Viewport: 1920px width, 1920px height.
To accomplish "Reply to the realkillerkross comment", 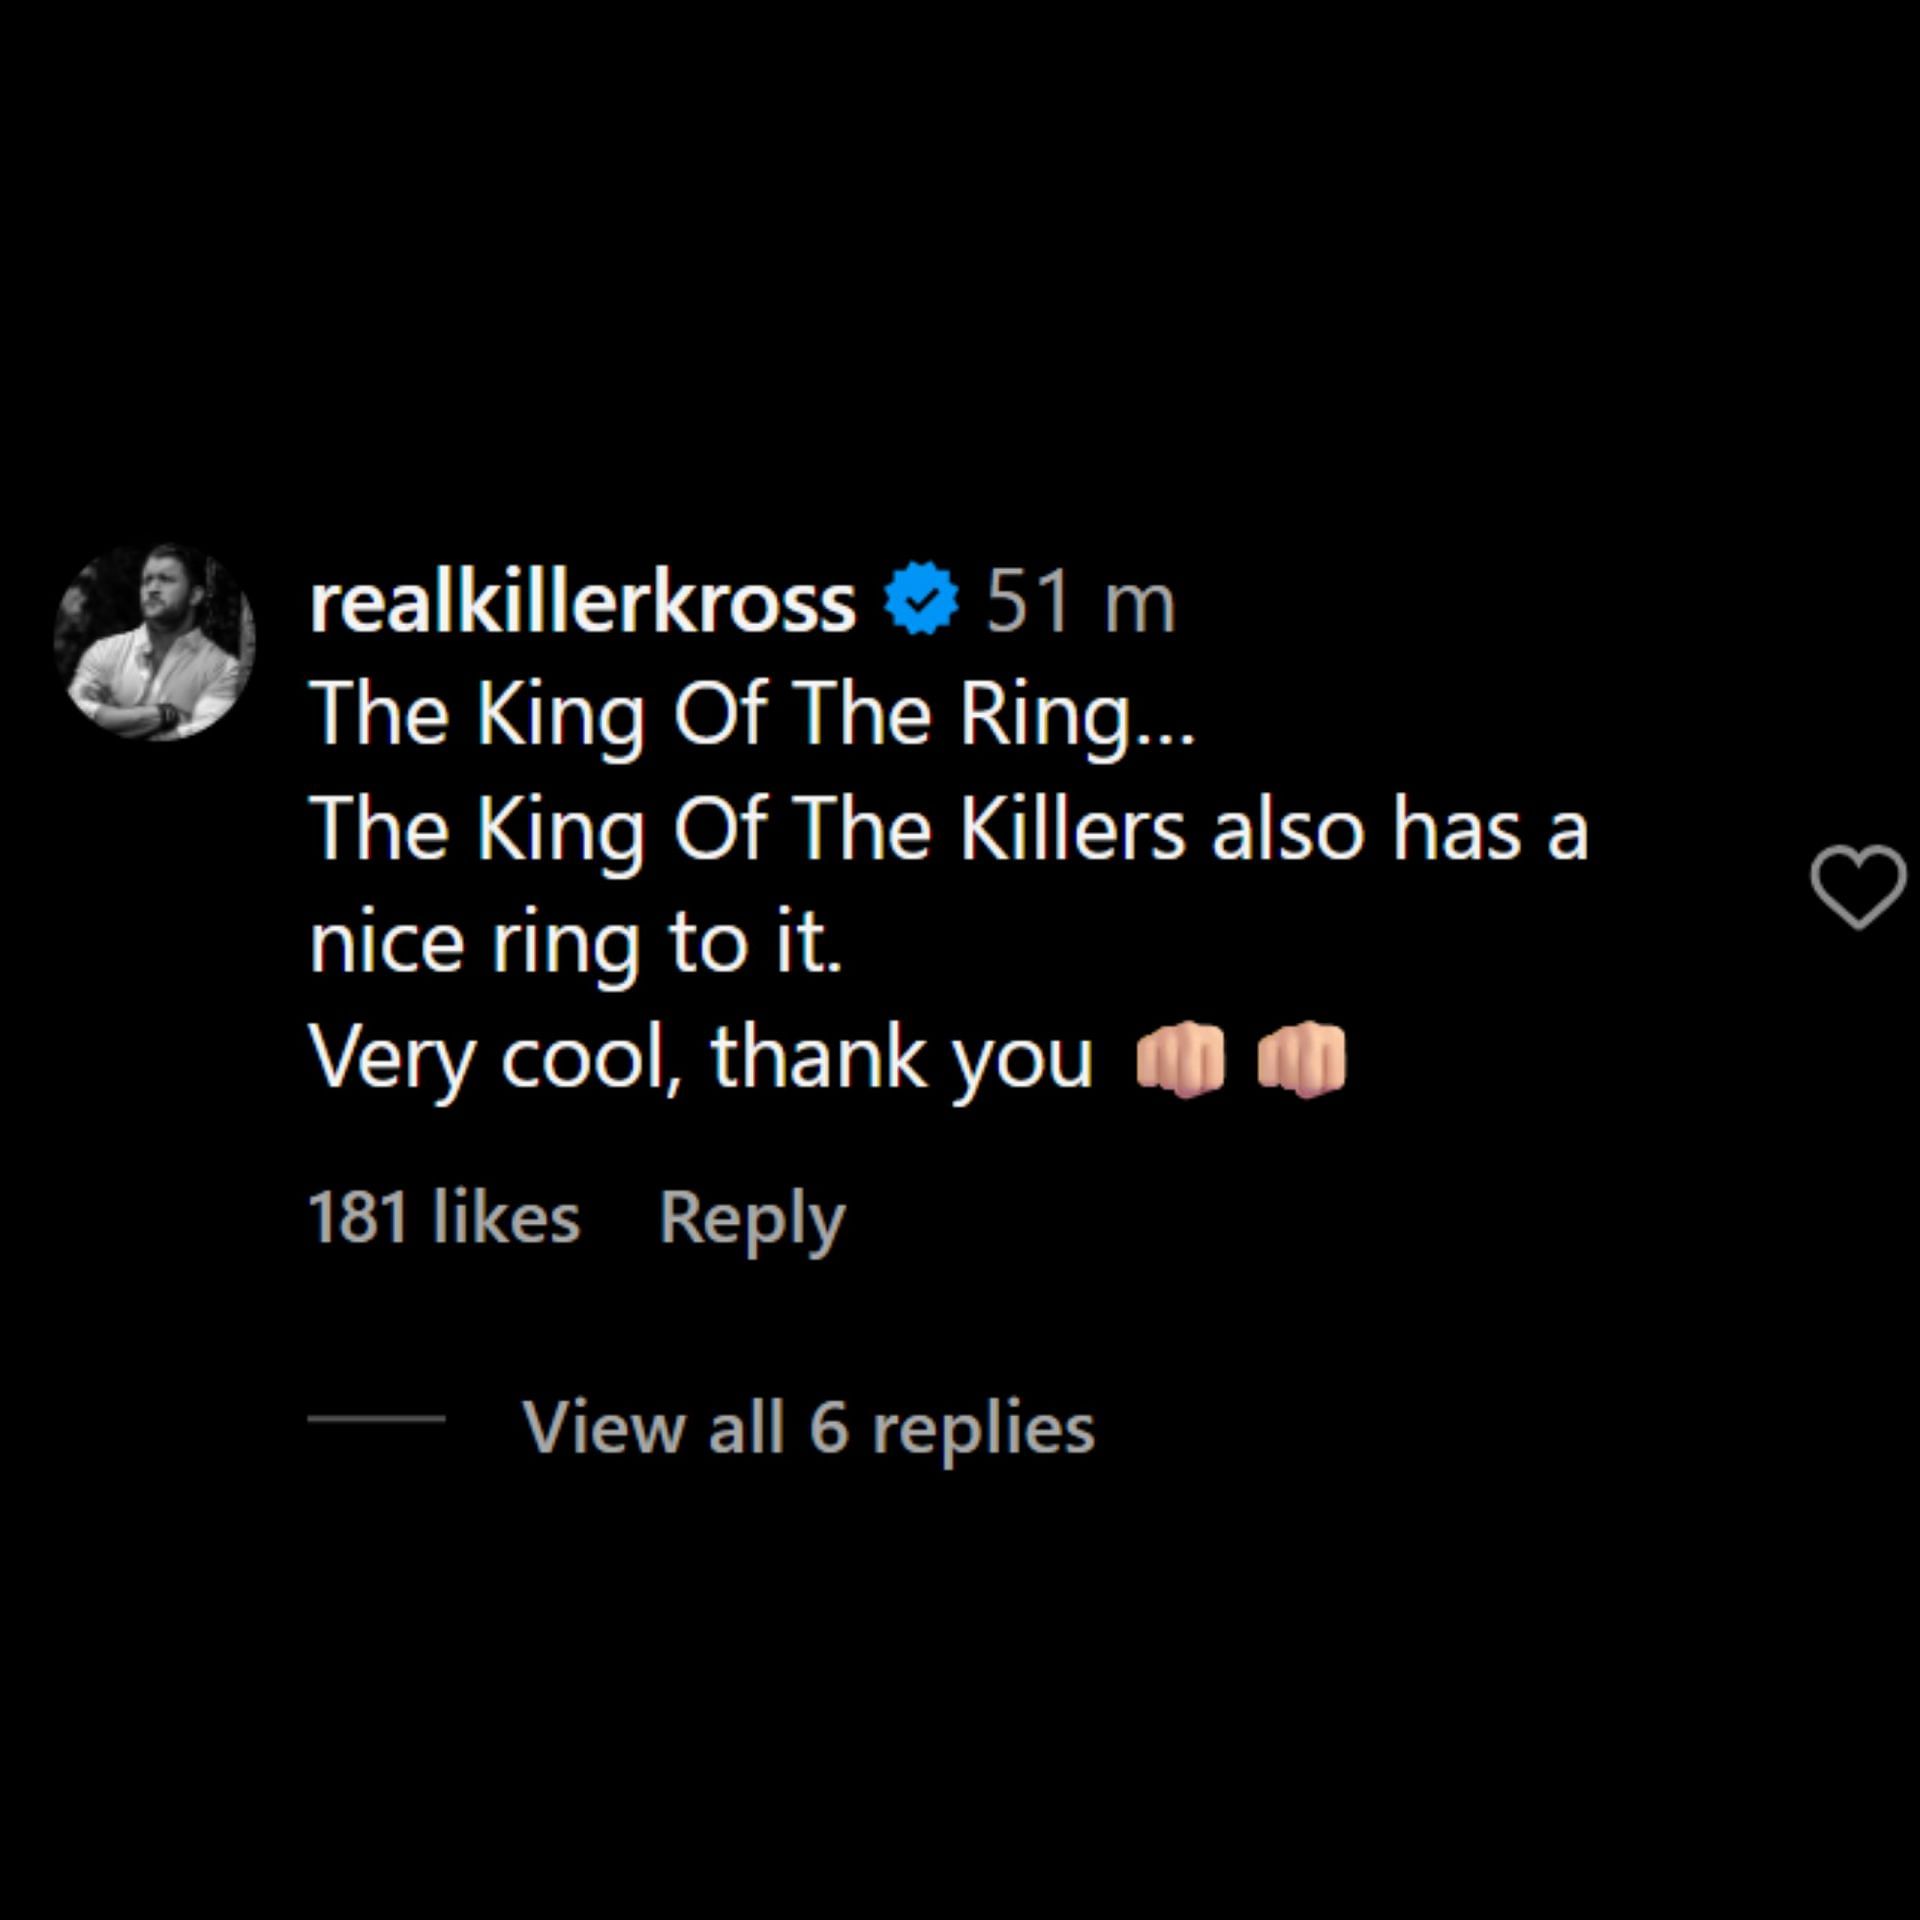I will [751, 1218].
